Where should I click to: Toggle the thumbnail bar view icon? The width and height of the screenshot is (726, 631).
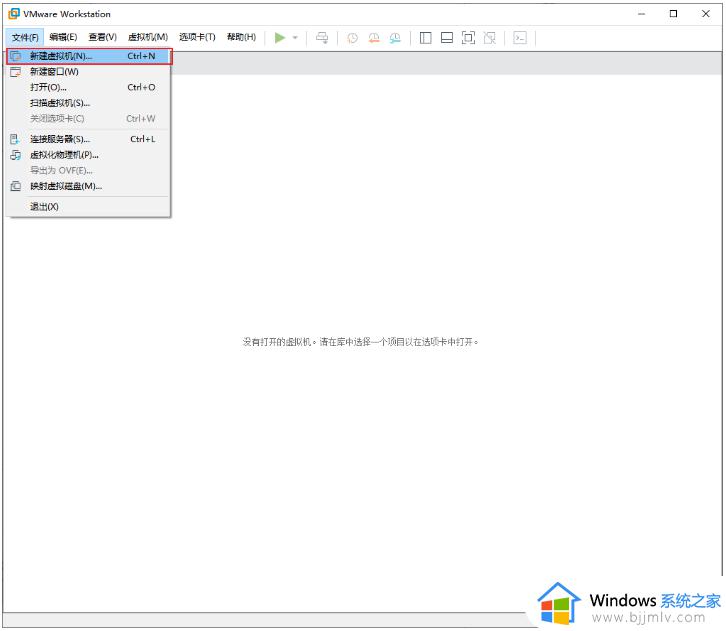tap(447, 37)
